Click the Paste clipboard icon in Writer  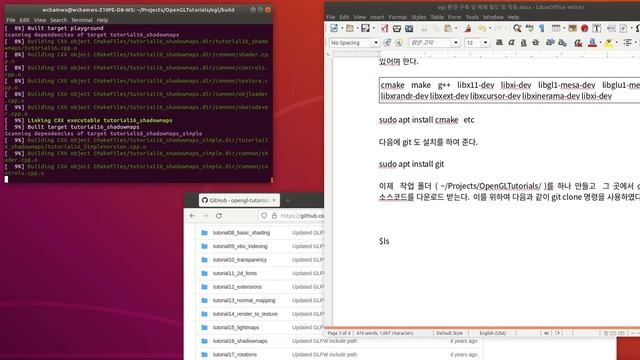click(448, 28)
